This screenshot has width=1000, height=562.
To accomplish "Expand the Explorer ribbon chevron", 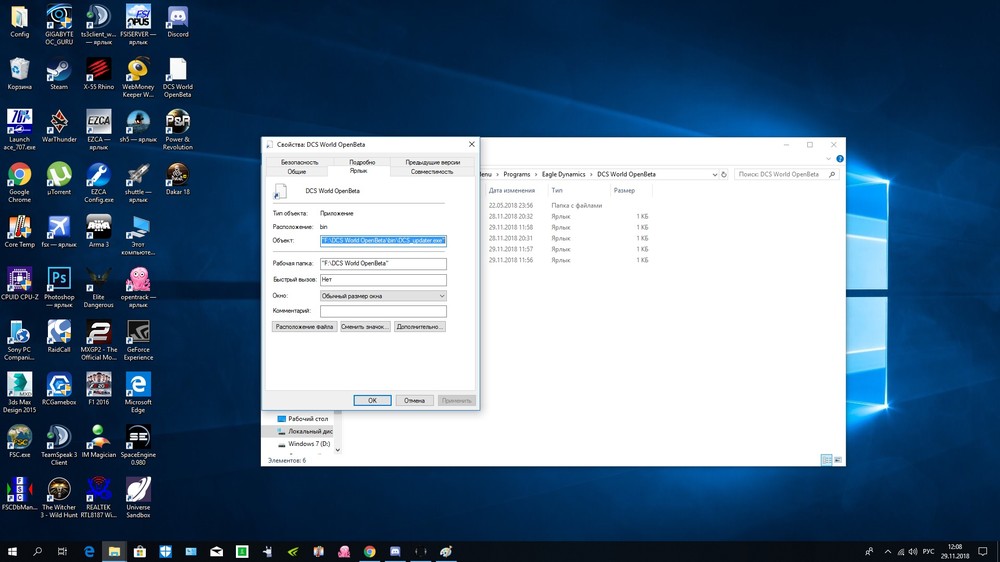I will 826,160.
